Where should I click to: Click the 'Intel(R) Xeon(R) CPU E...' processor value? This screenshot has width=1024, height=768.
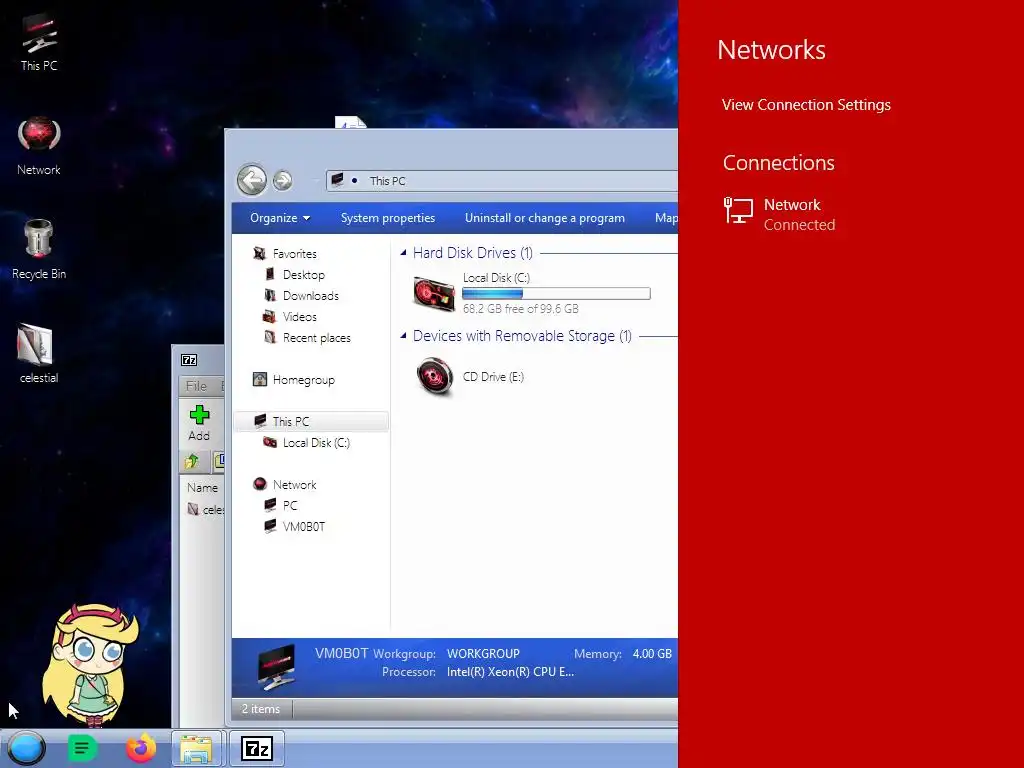tap(510, 672)
